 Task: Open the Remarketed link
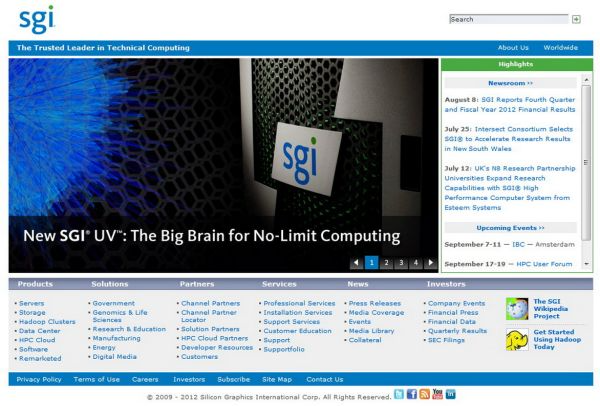point(40,359)
